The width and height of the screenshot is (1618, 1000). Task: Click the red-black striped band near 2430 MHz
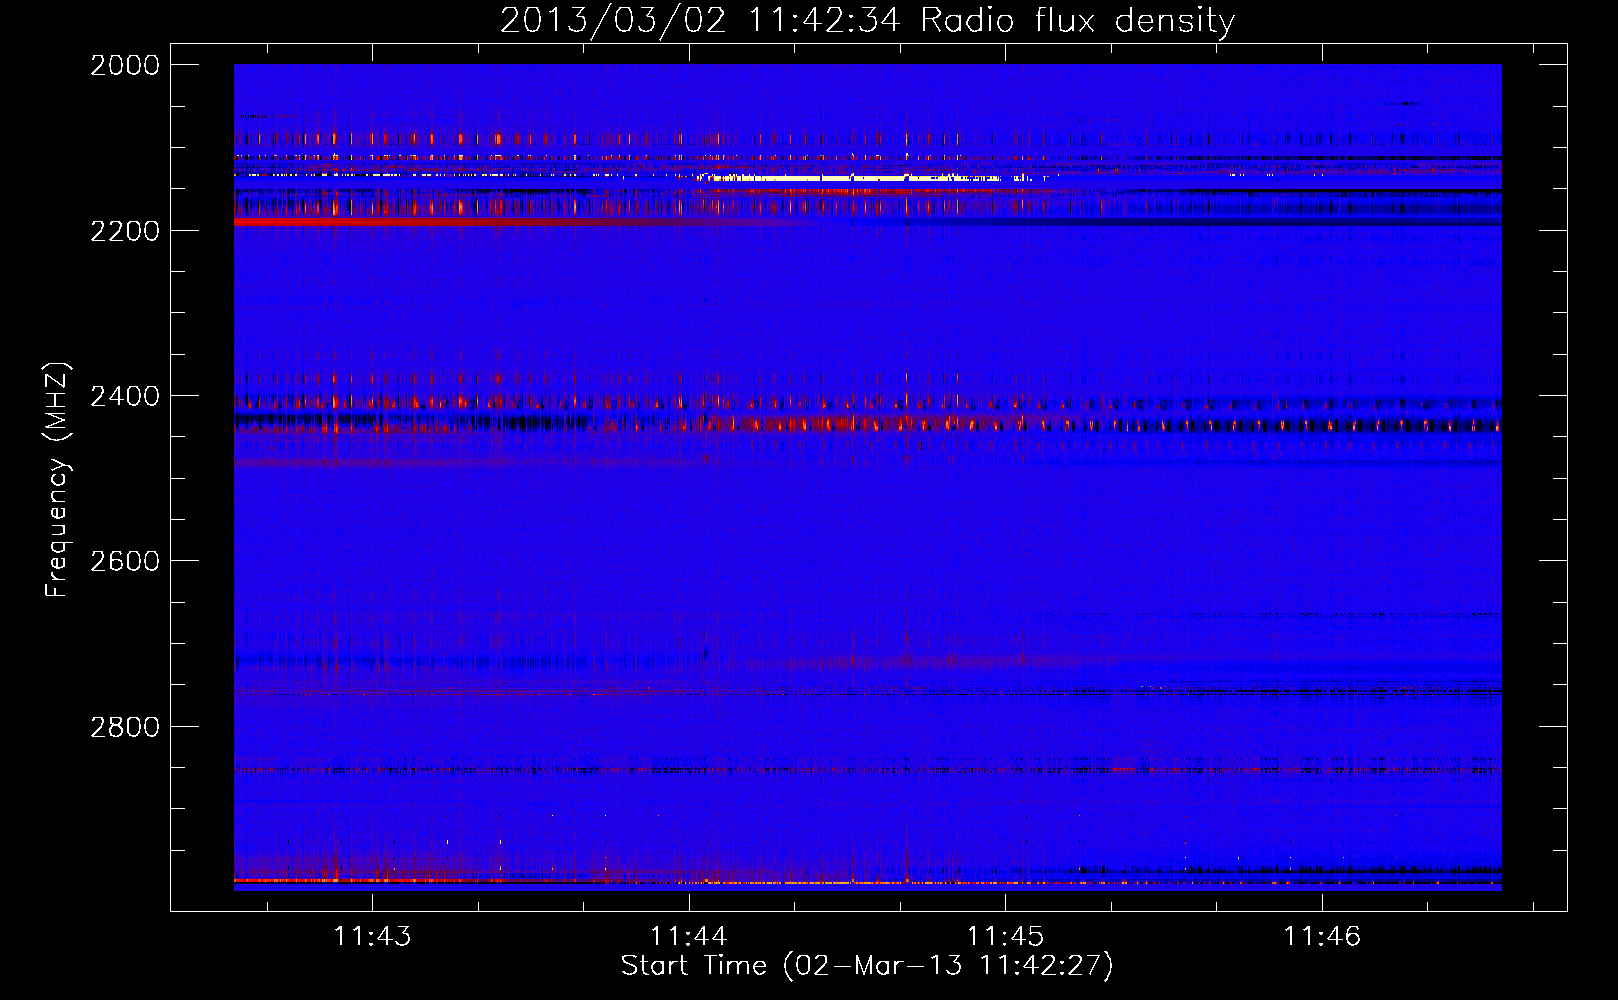click(867, 423)
